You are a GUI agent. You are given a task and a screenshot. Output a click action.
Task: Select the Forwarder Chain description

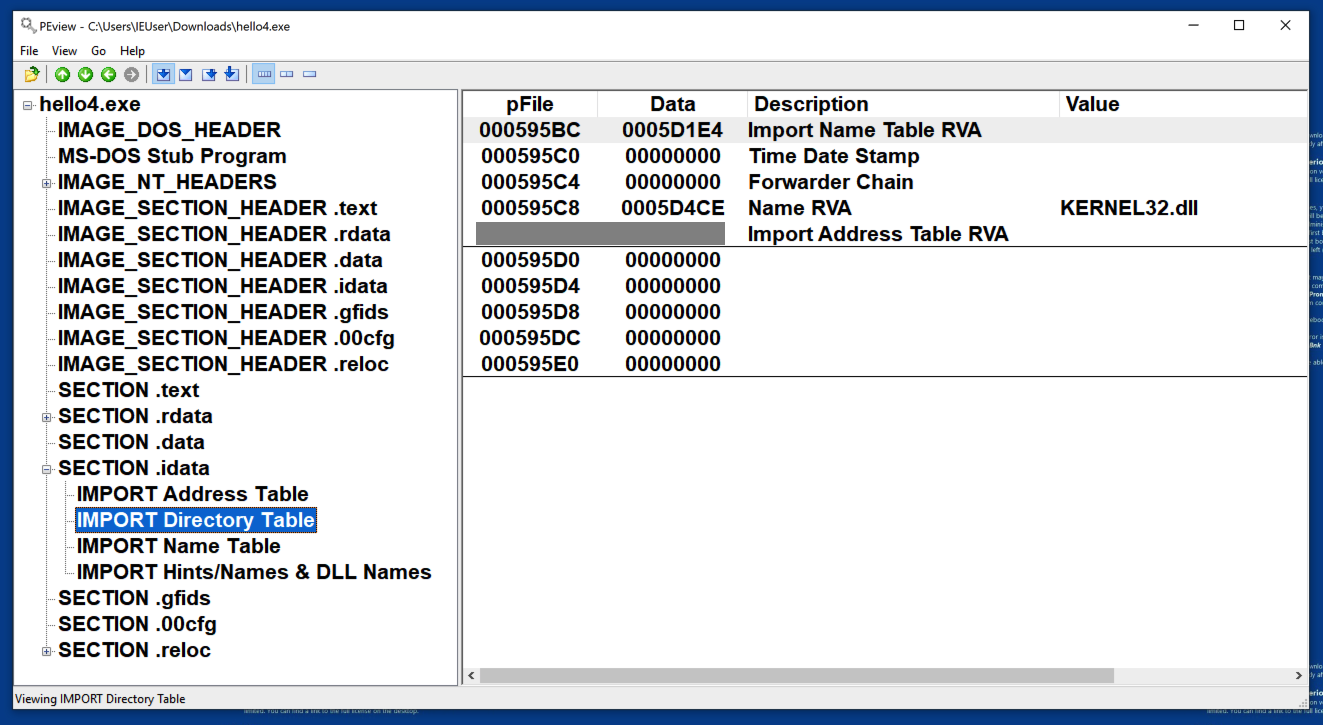click(x=831, y=182)
